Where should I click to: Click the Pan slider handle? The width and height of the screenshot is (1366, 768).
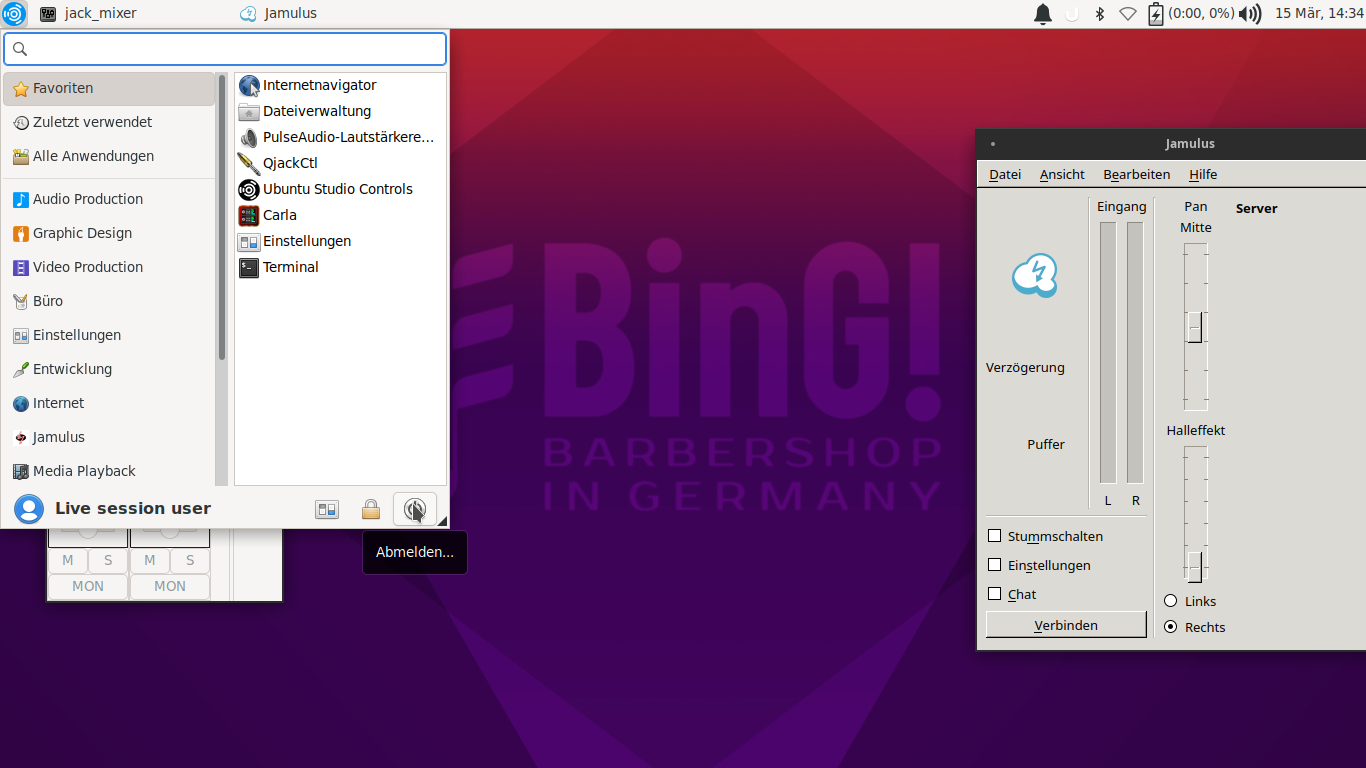point(1195,328)
